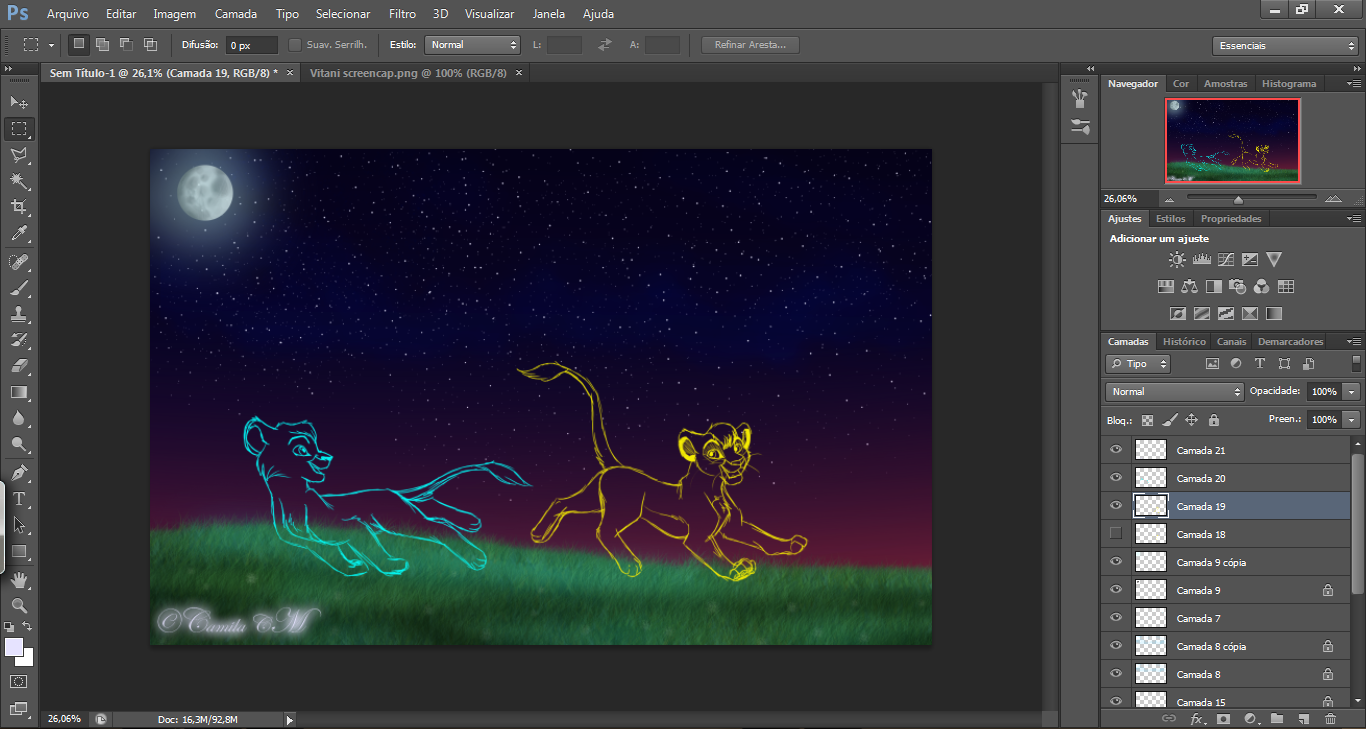Viewport: 1366px width, 729px height.
Task: Open the Camada menu
Action: 236,14
